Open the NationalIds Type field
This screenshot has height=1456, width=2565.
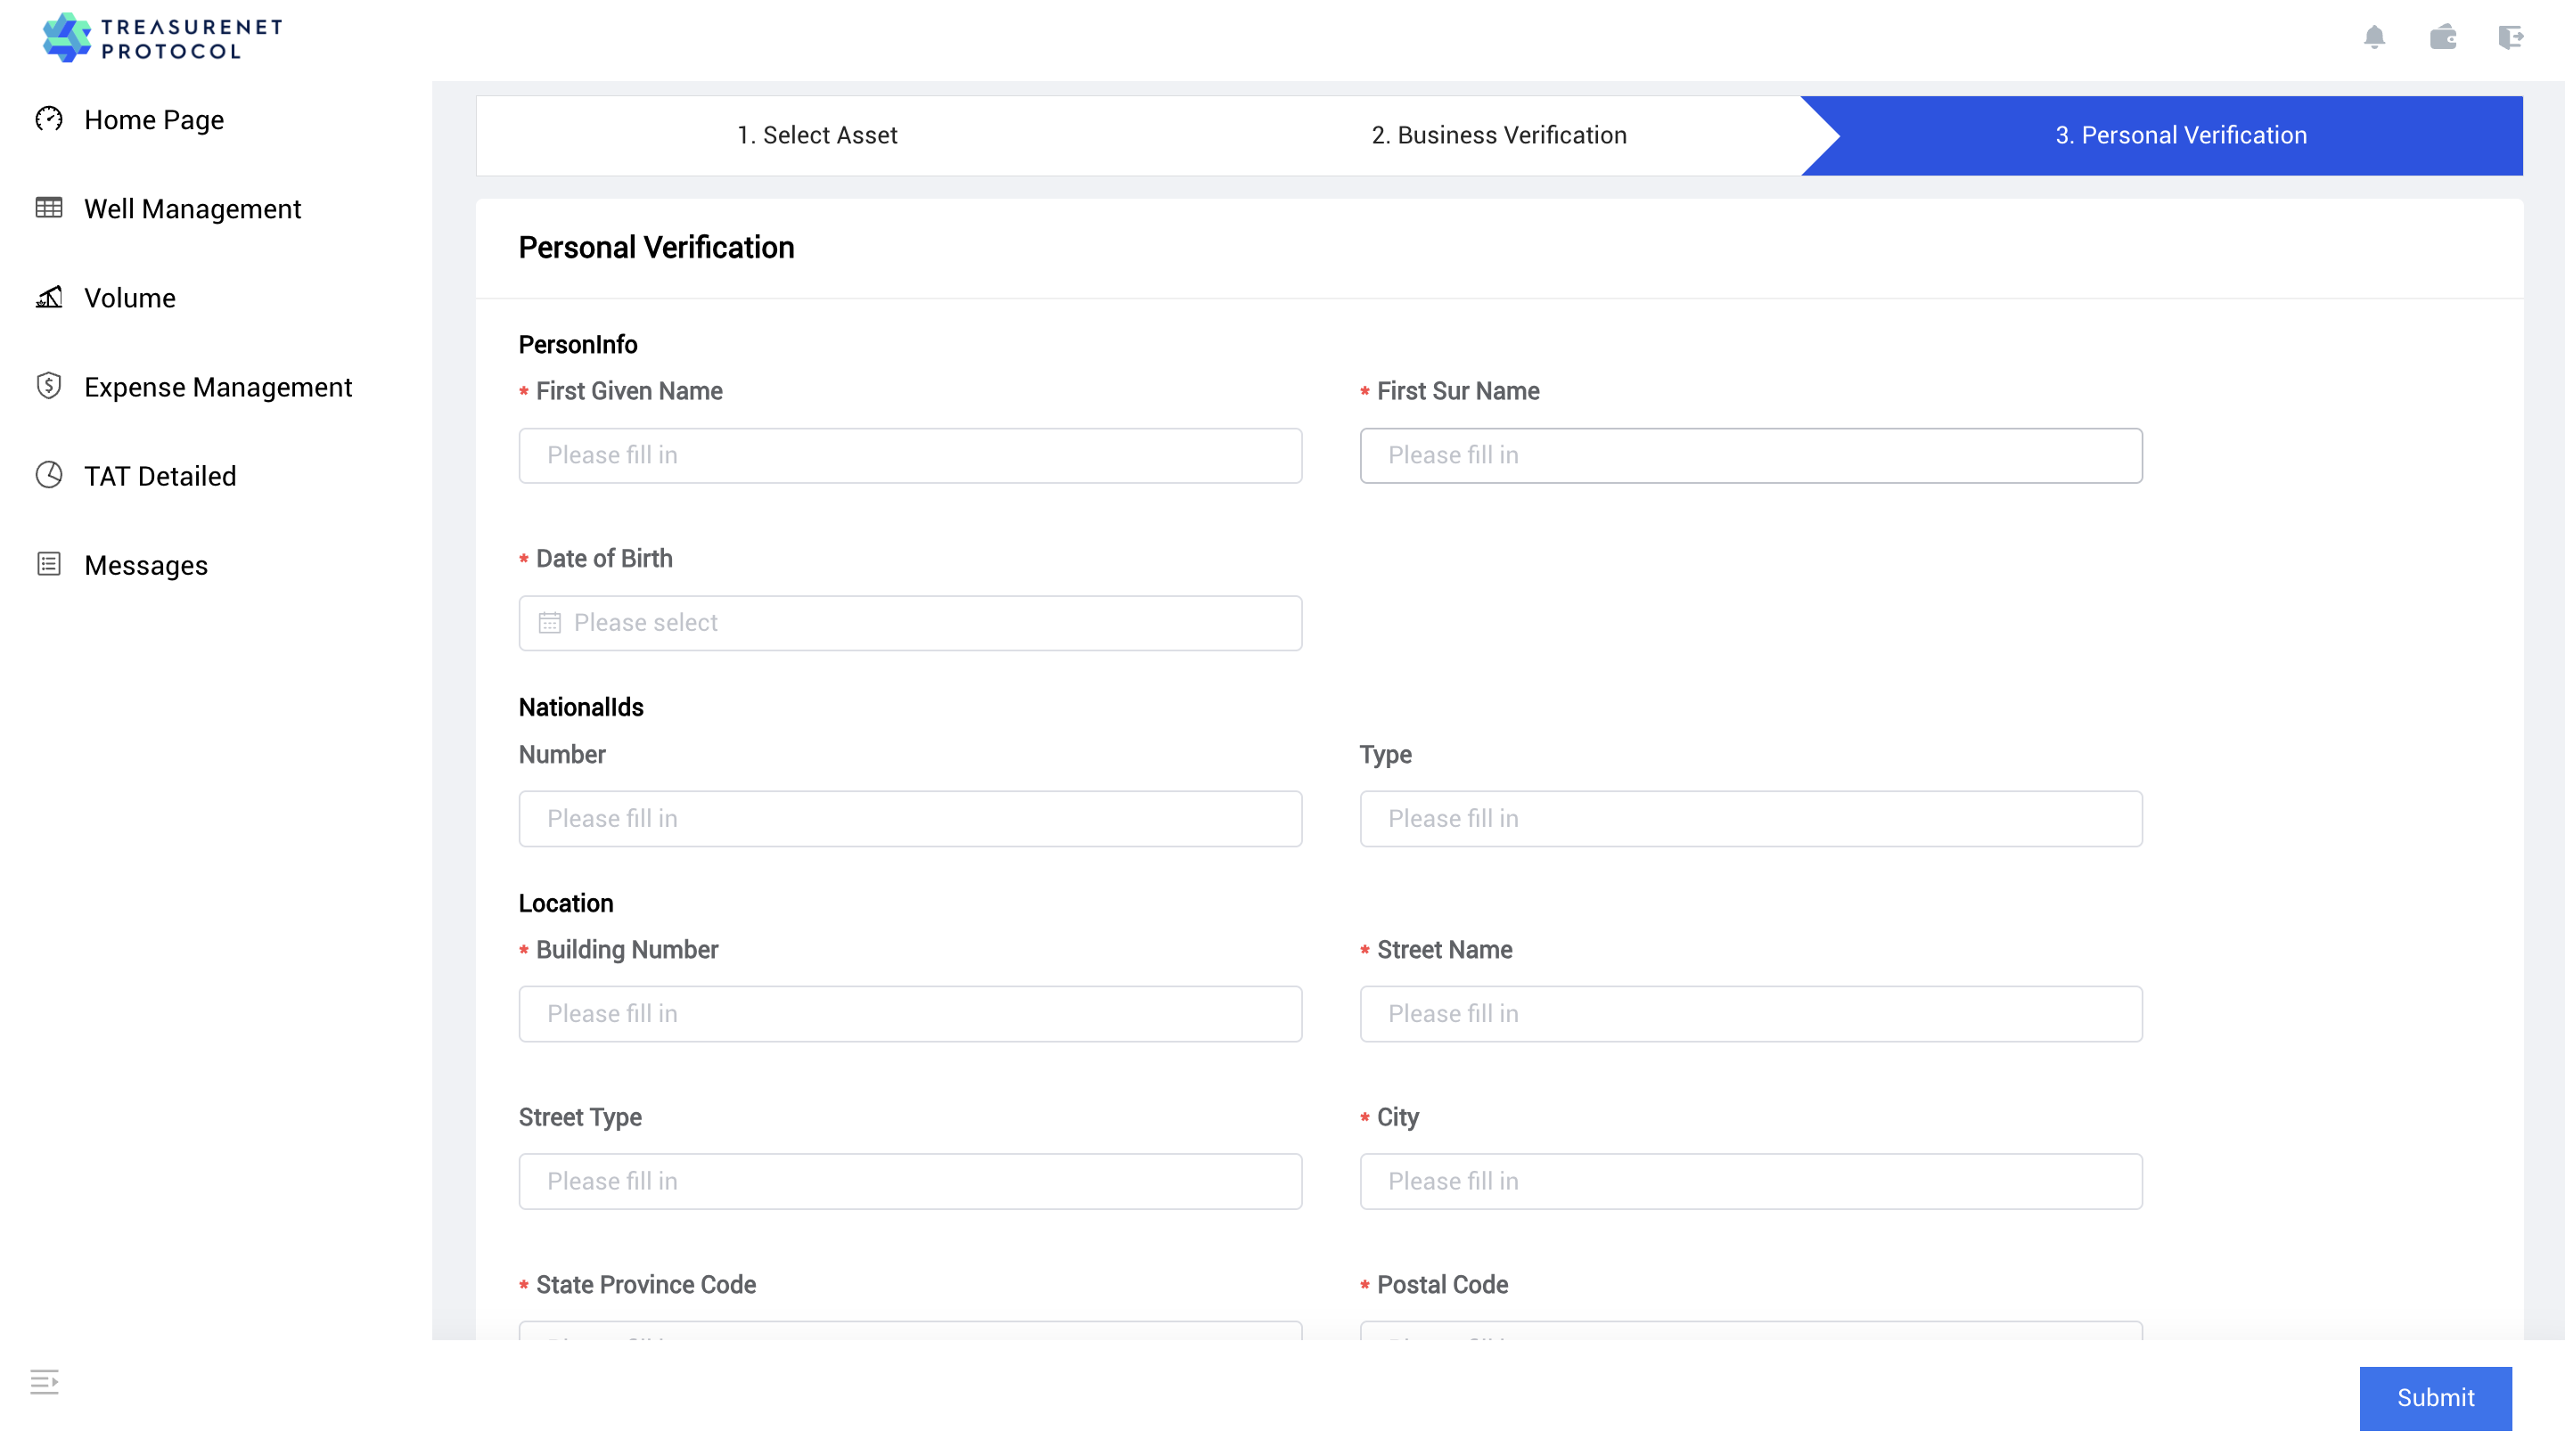point(1751,819)
